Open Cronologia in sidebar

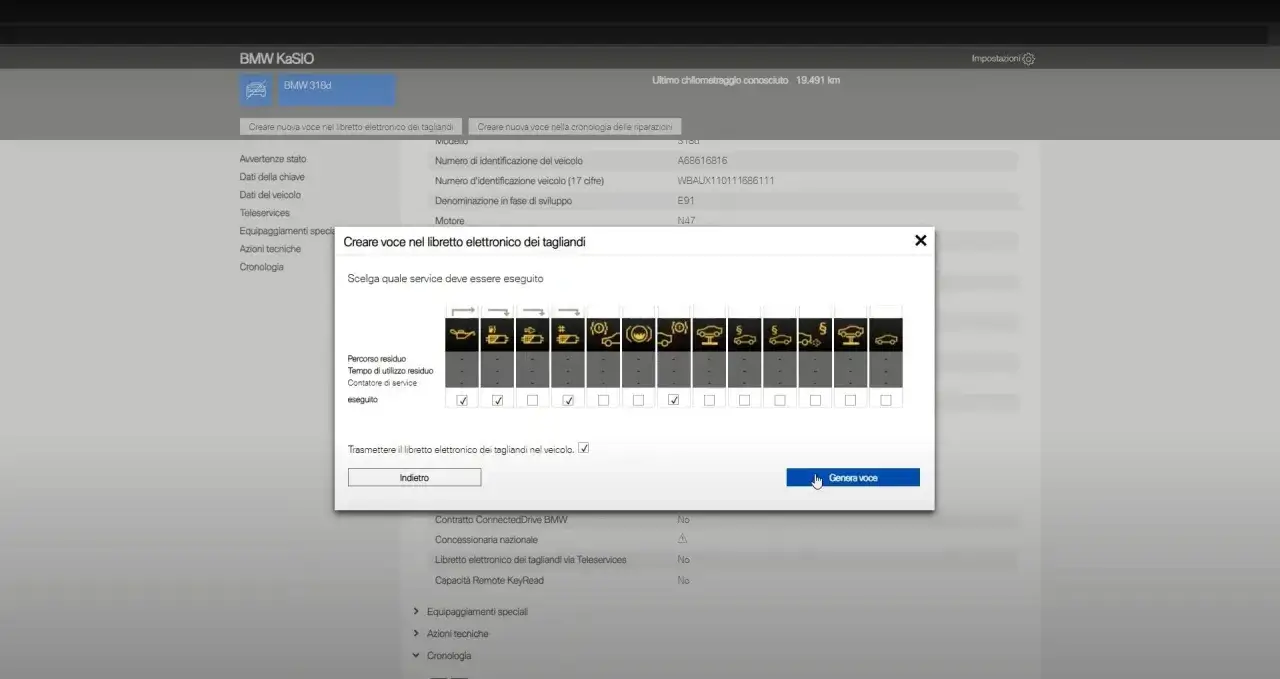261,267
